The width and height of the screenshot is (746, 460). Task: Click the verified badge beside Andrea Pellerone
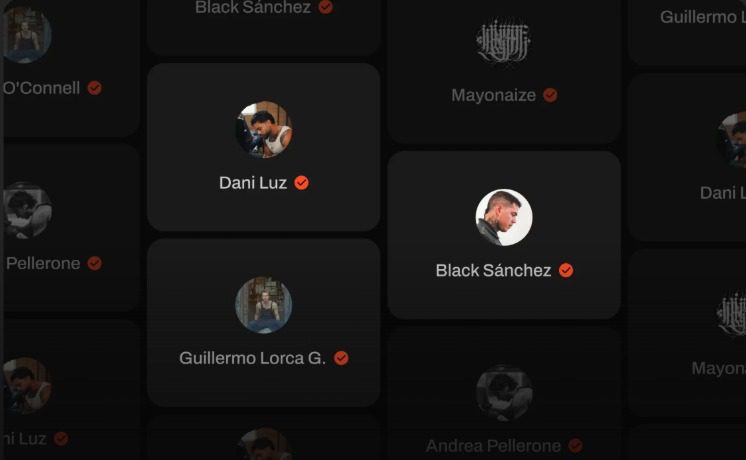click(x=576, y=446)
